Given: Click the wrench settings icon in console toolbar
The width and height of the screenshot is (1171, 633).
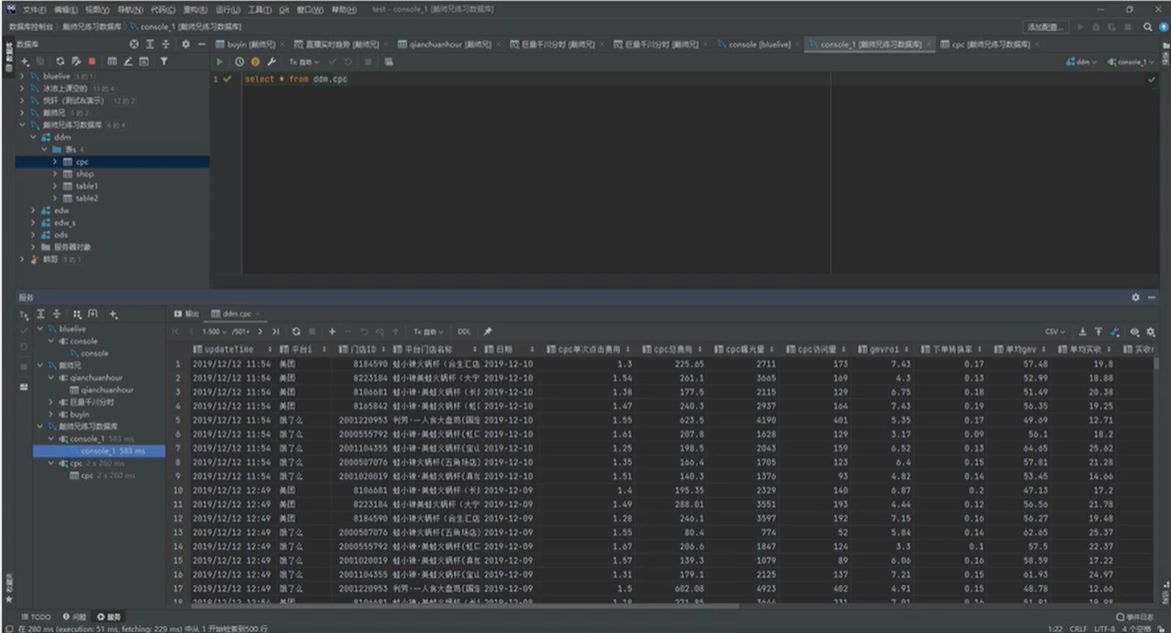Looking at the screenshot, I should (271, 62).
